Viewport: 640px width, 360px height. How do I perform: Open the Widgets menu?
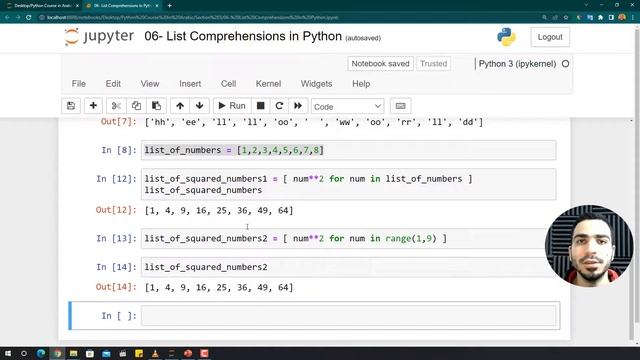tap(316, 84)
